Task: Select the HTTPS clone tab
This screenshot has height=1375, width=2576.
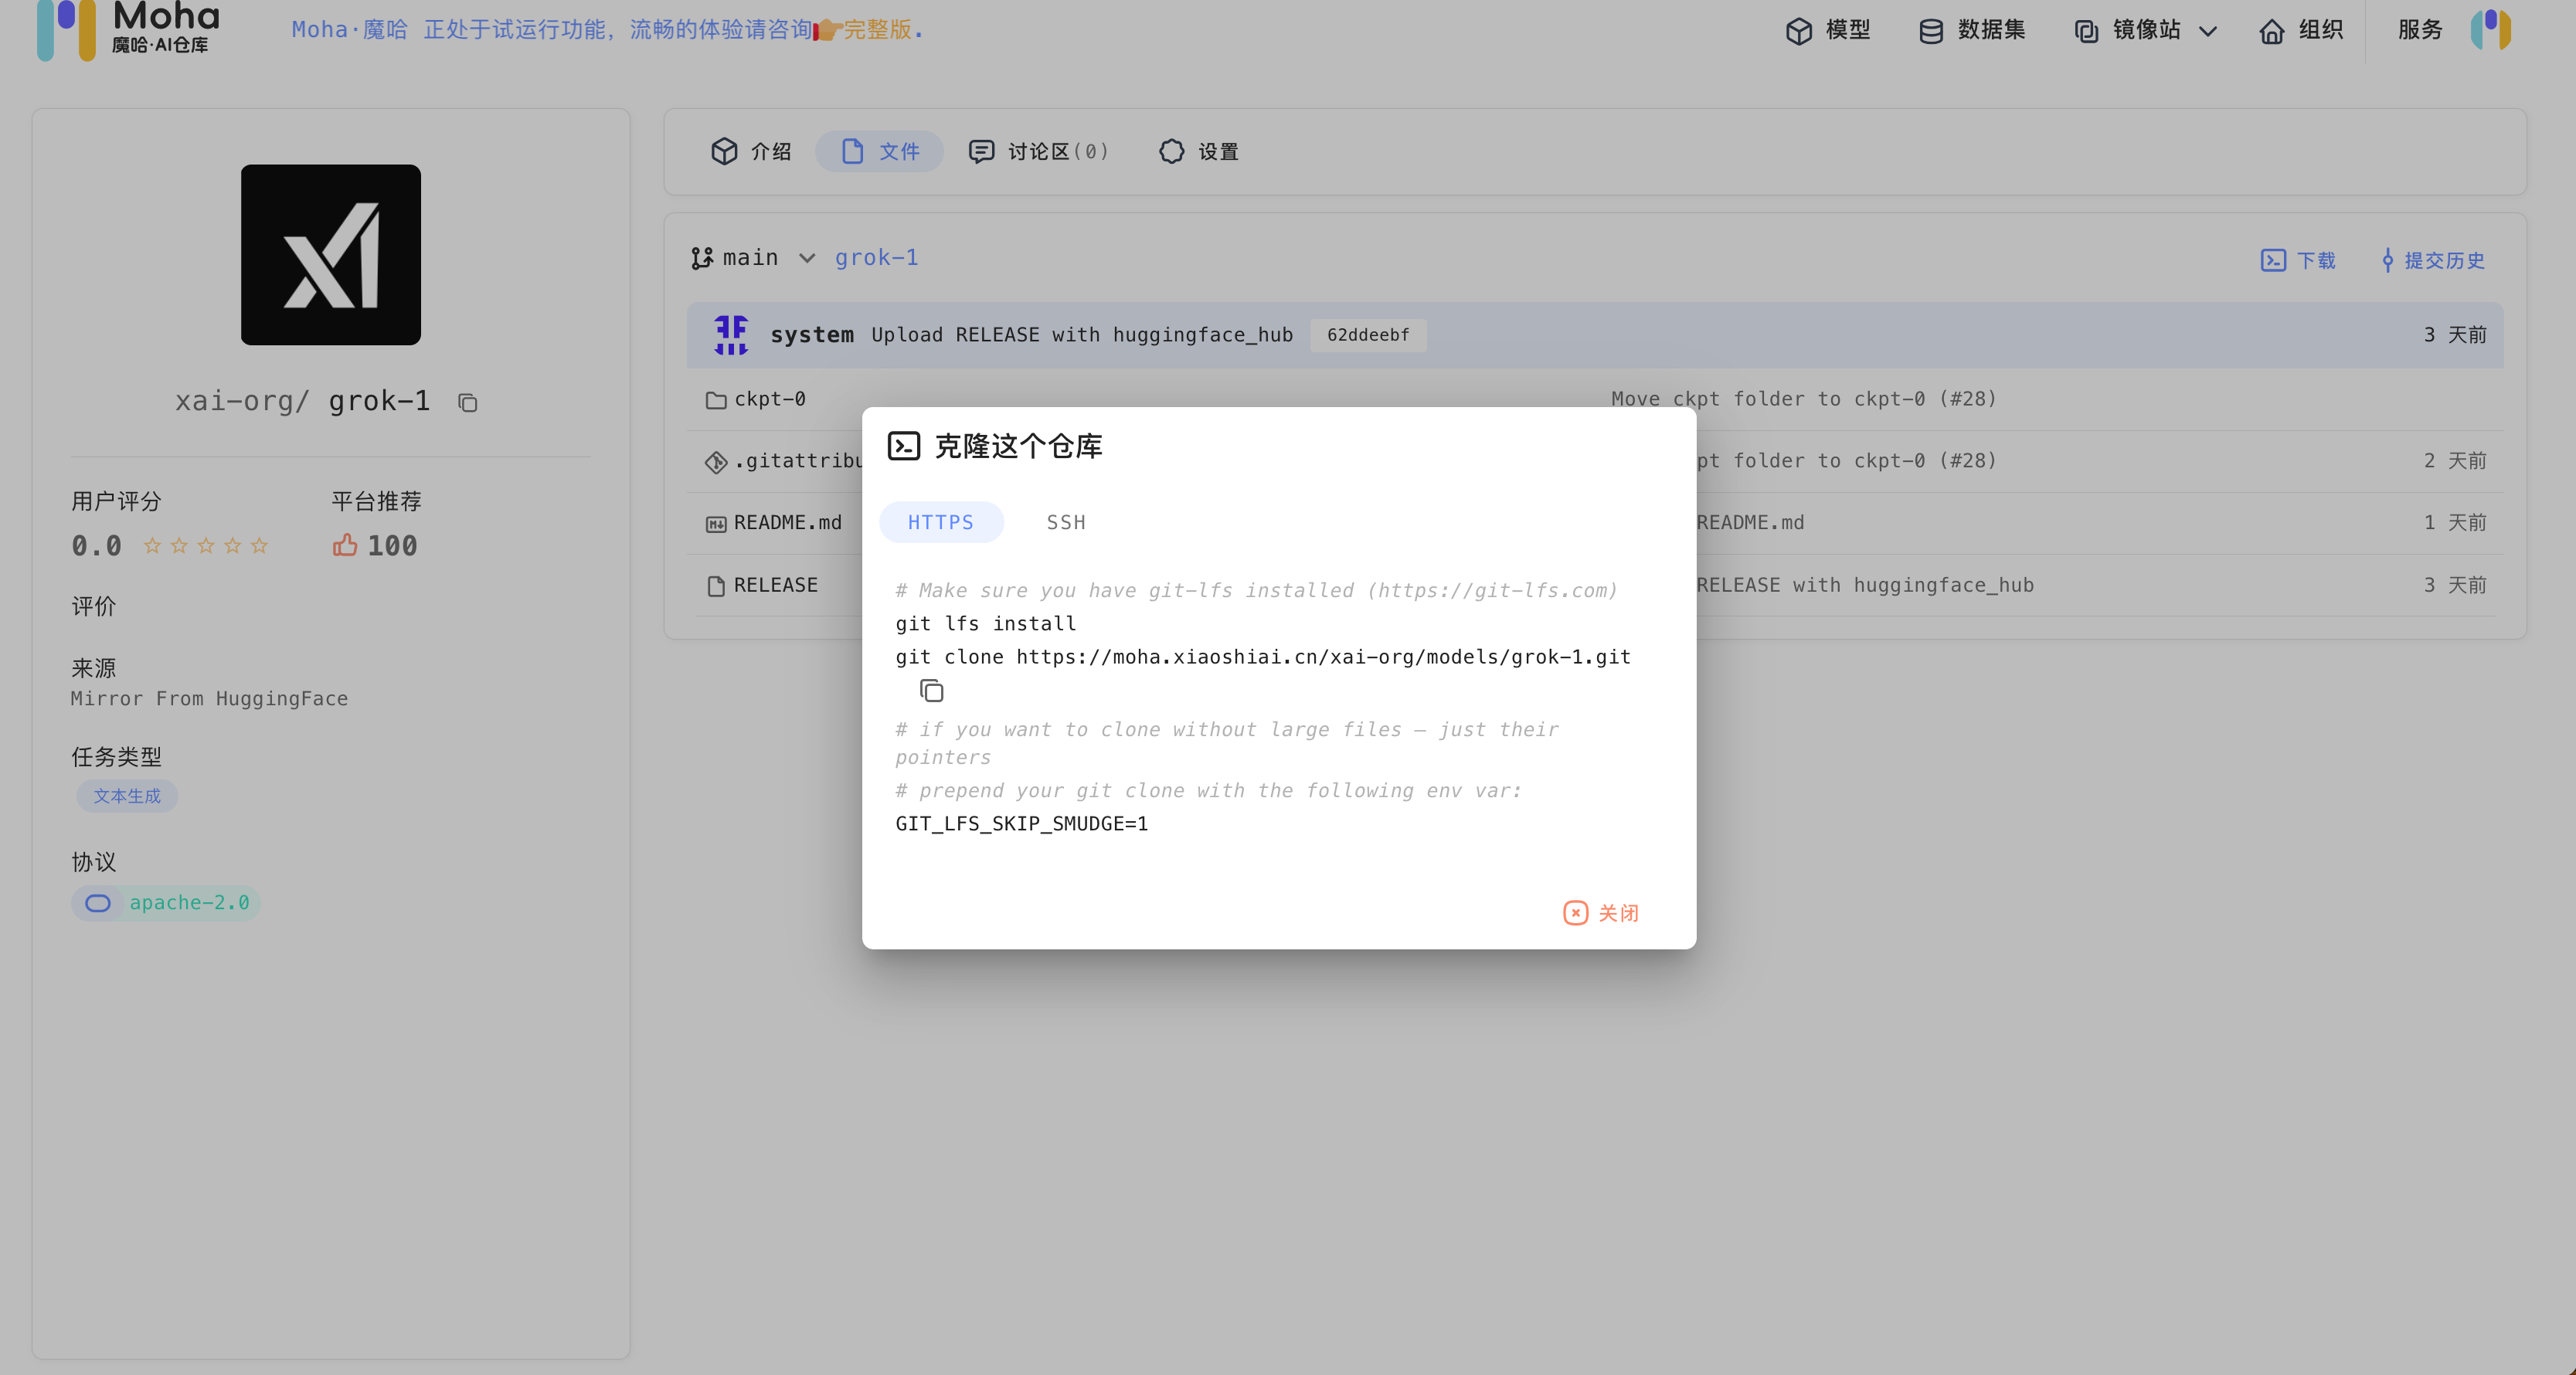Action: pos(940,522)
